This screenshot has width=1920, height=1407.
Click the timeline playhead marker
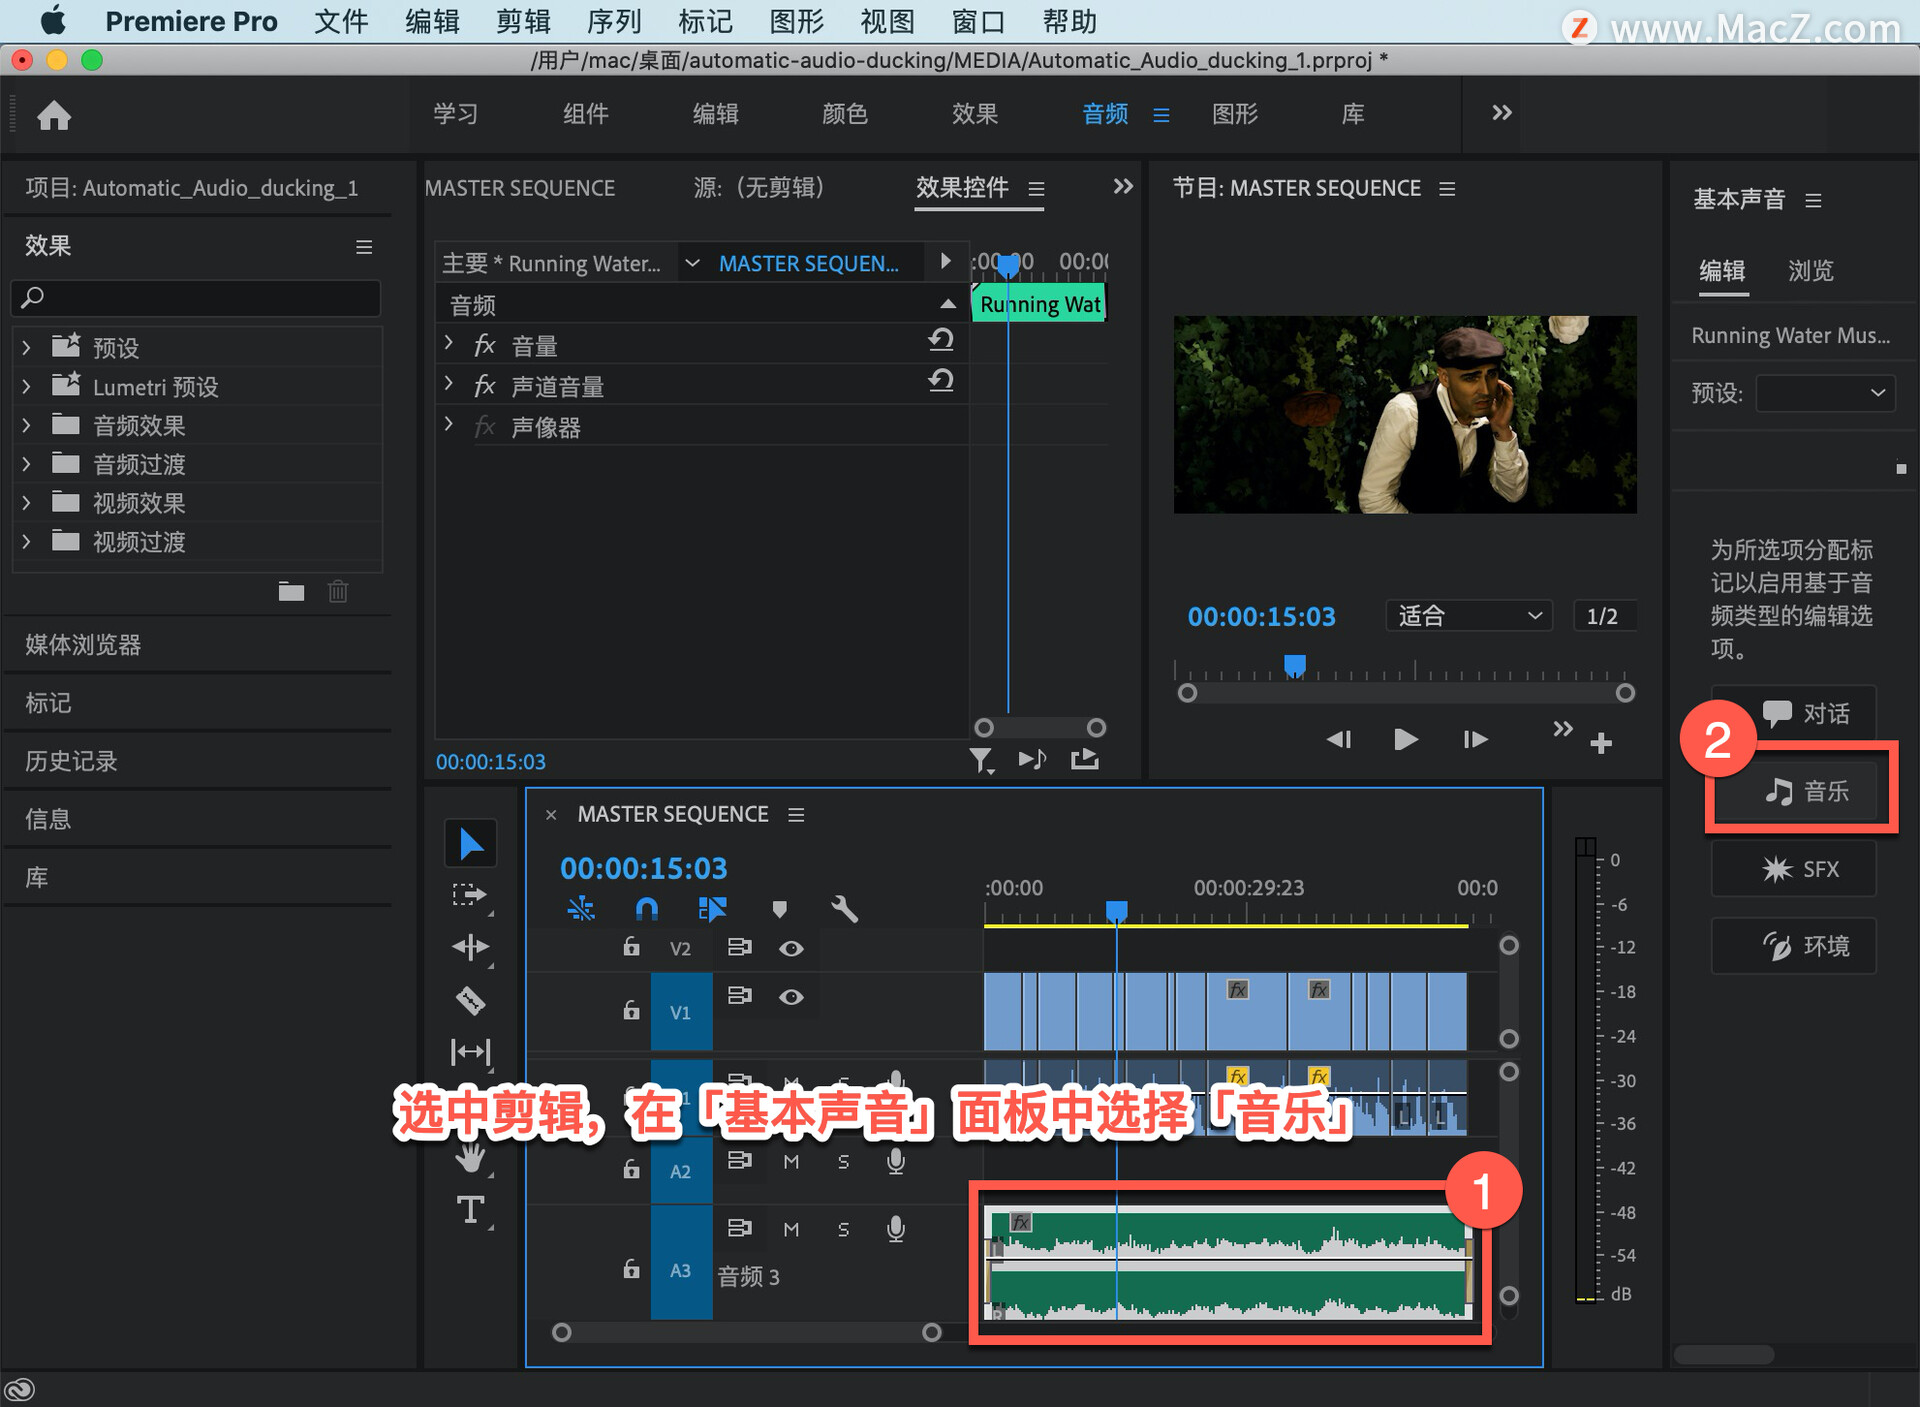coord(1117,910)
